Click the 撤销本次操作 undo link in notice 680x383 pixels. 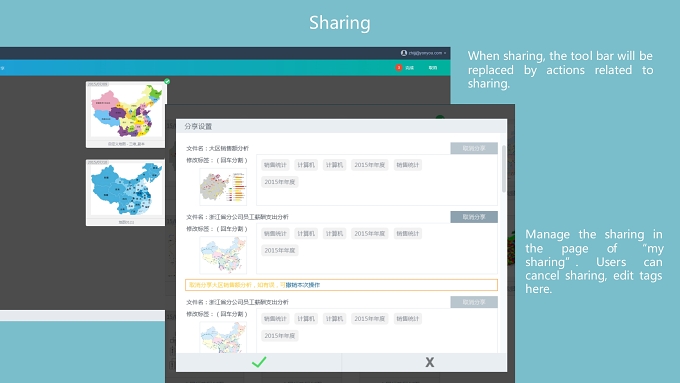[x=303, y=285]
